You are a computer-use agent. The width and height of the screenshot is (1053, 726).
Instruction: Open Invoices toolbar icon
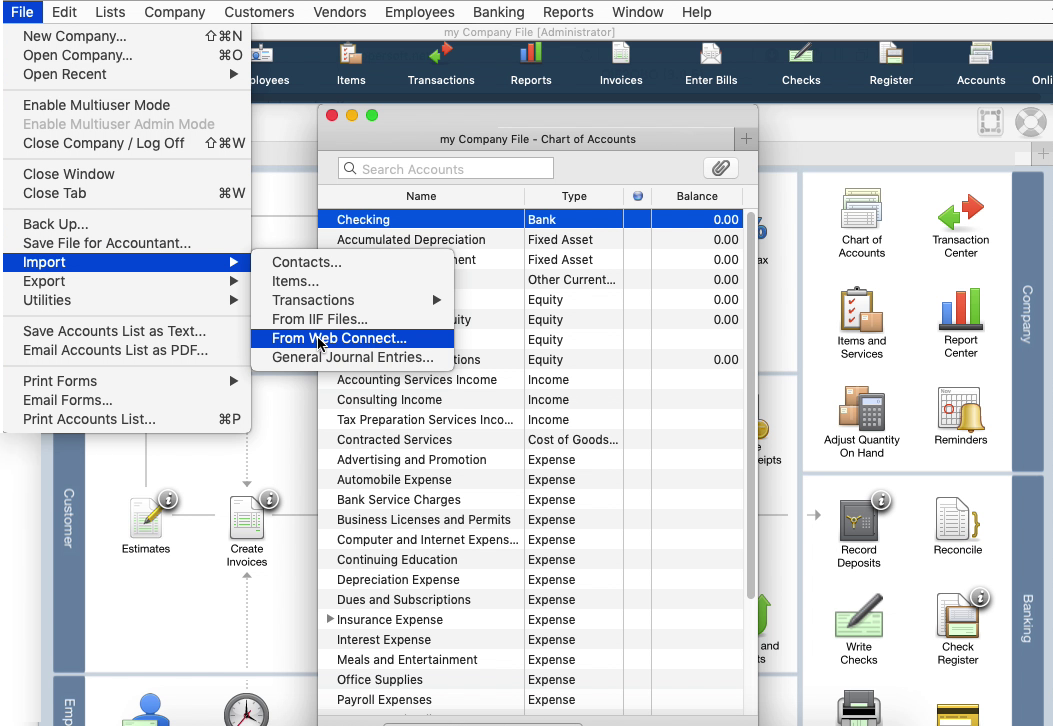pos(621,64)
